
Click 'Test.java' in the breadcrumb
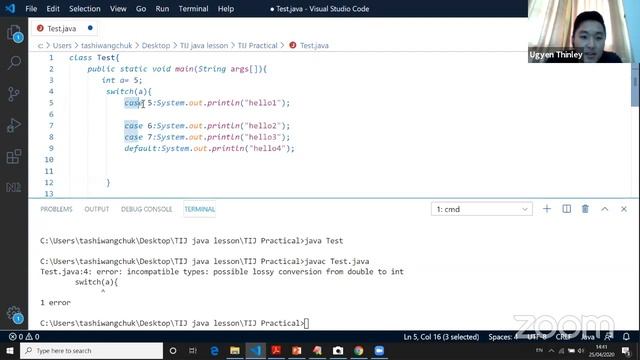pos(314,45)
